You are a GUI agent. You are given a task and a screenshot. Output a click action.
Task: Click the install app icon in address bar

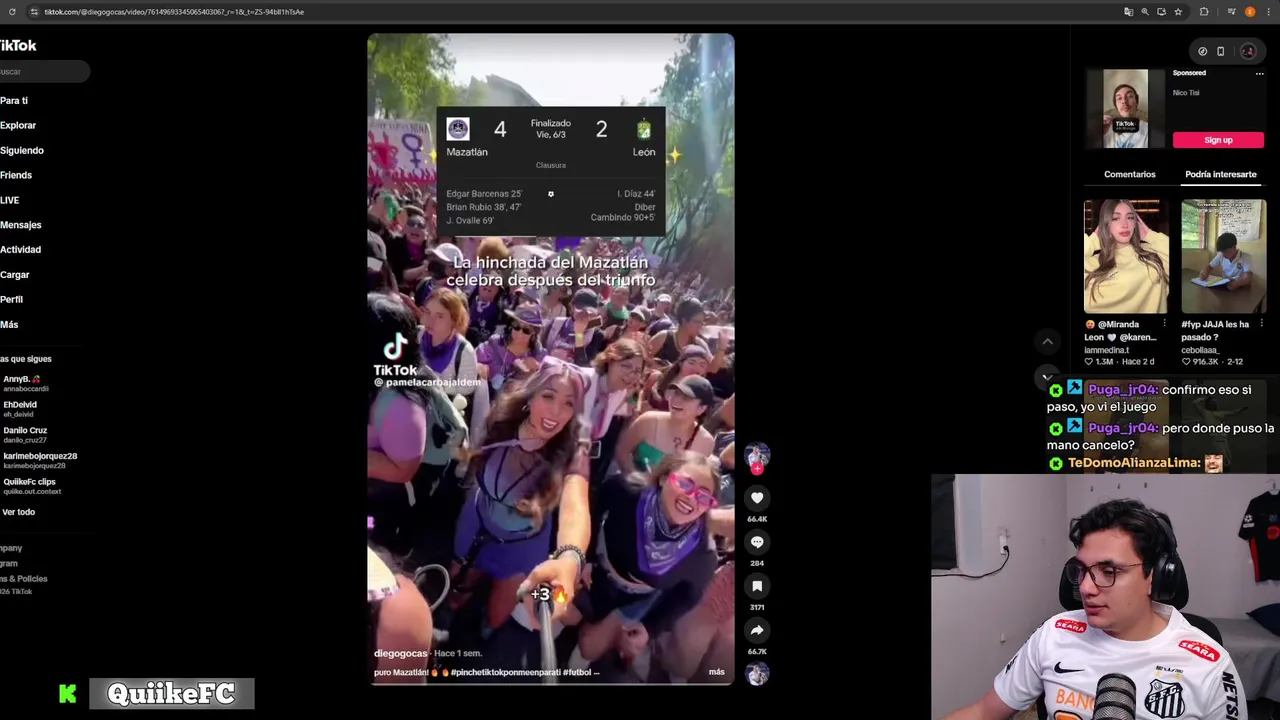click(x=1161, y=12)
